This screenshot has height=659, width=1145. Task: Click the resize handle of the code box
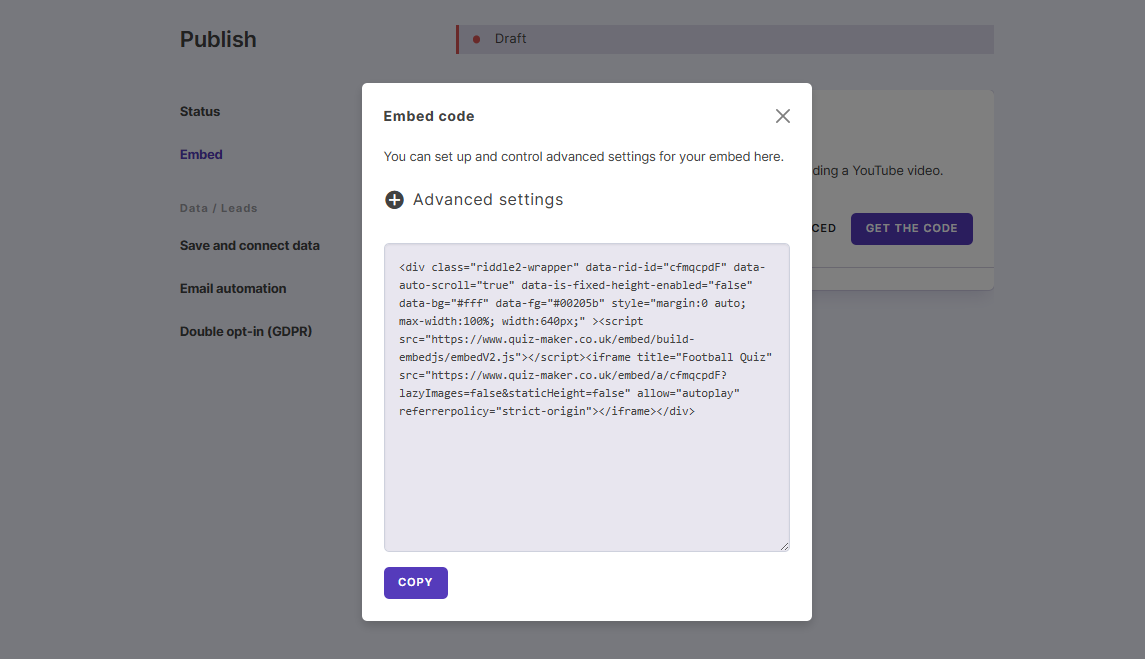[784, 544]
